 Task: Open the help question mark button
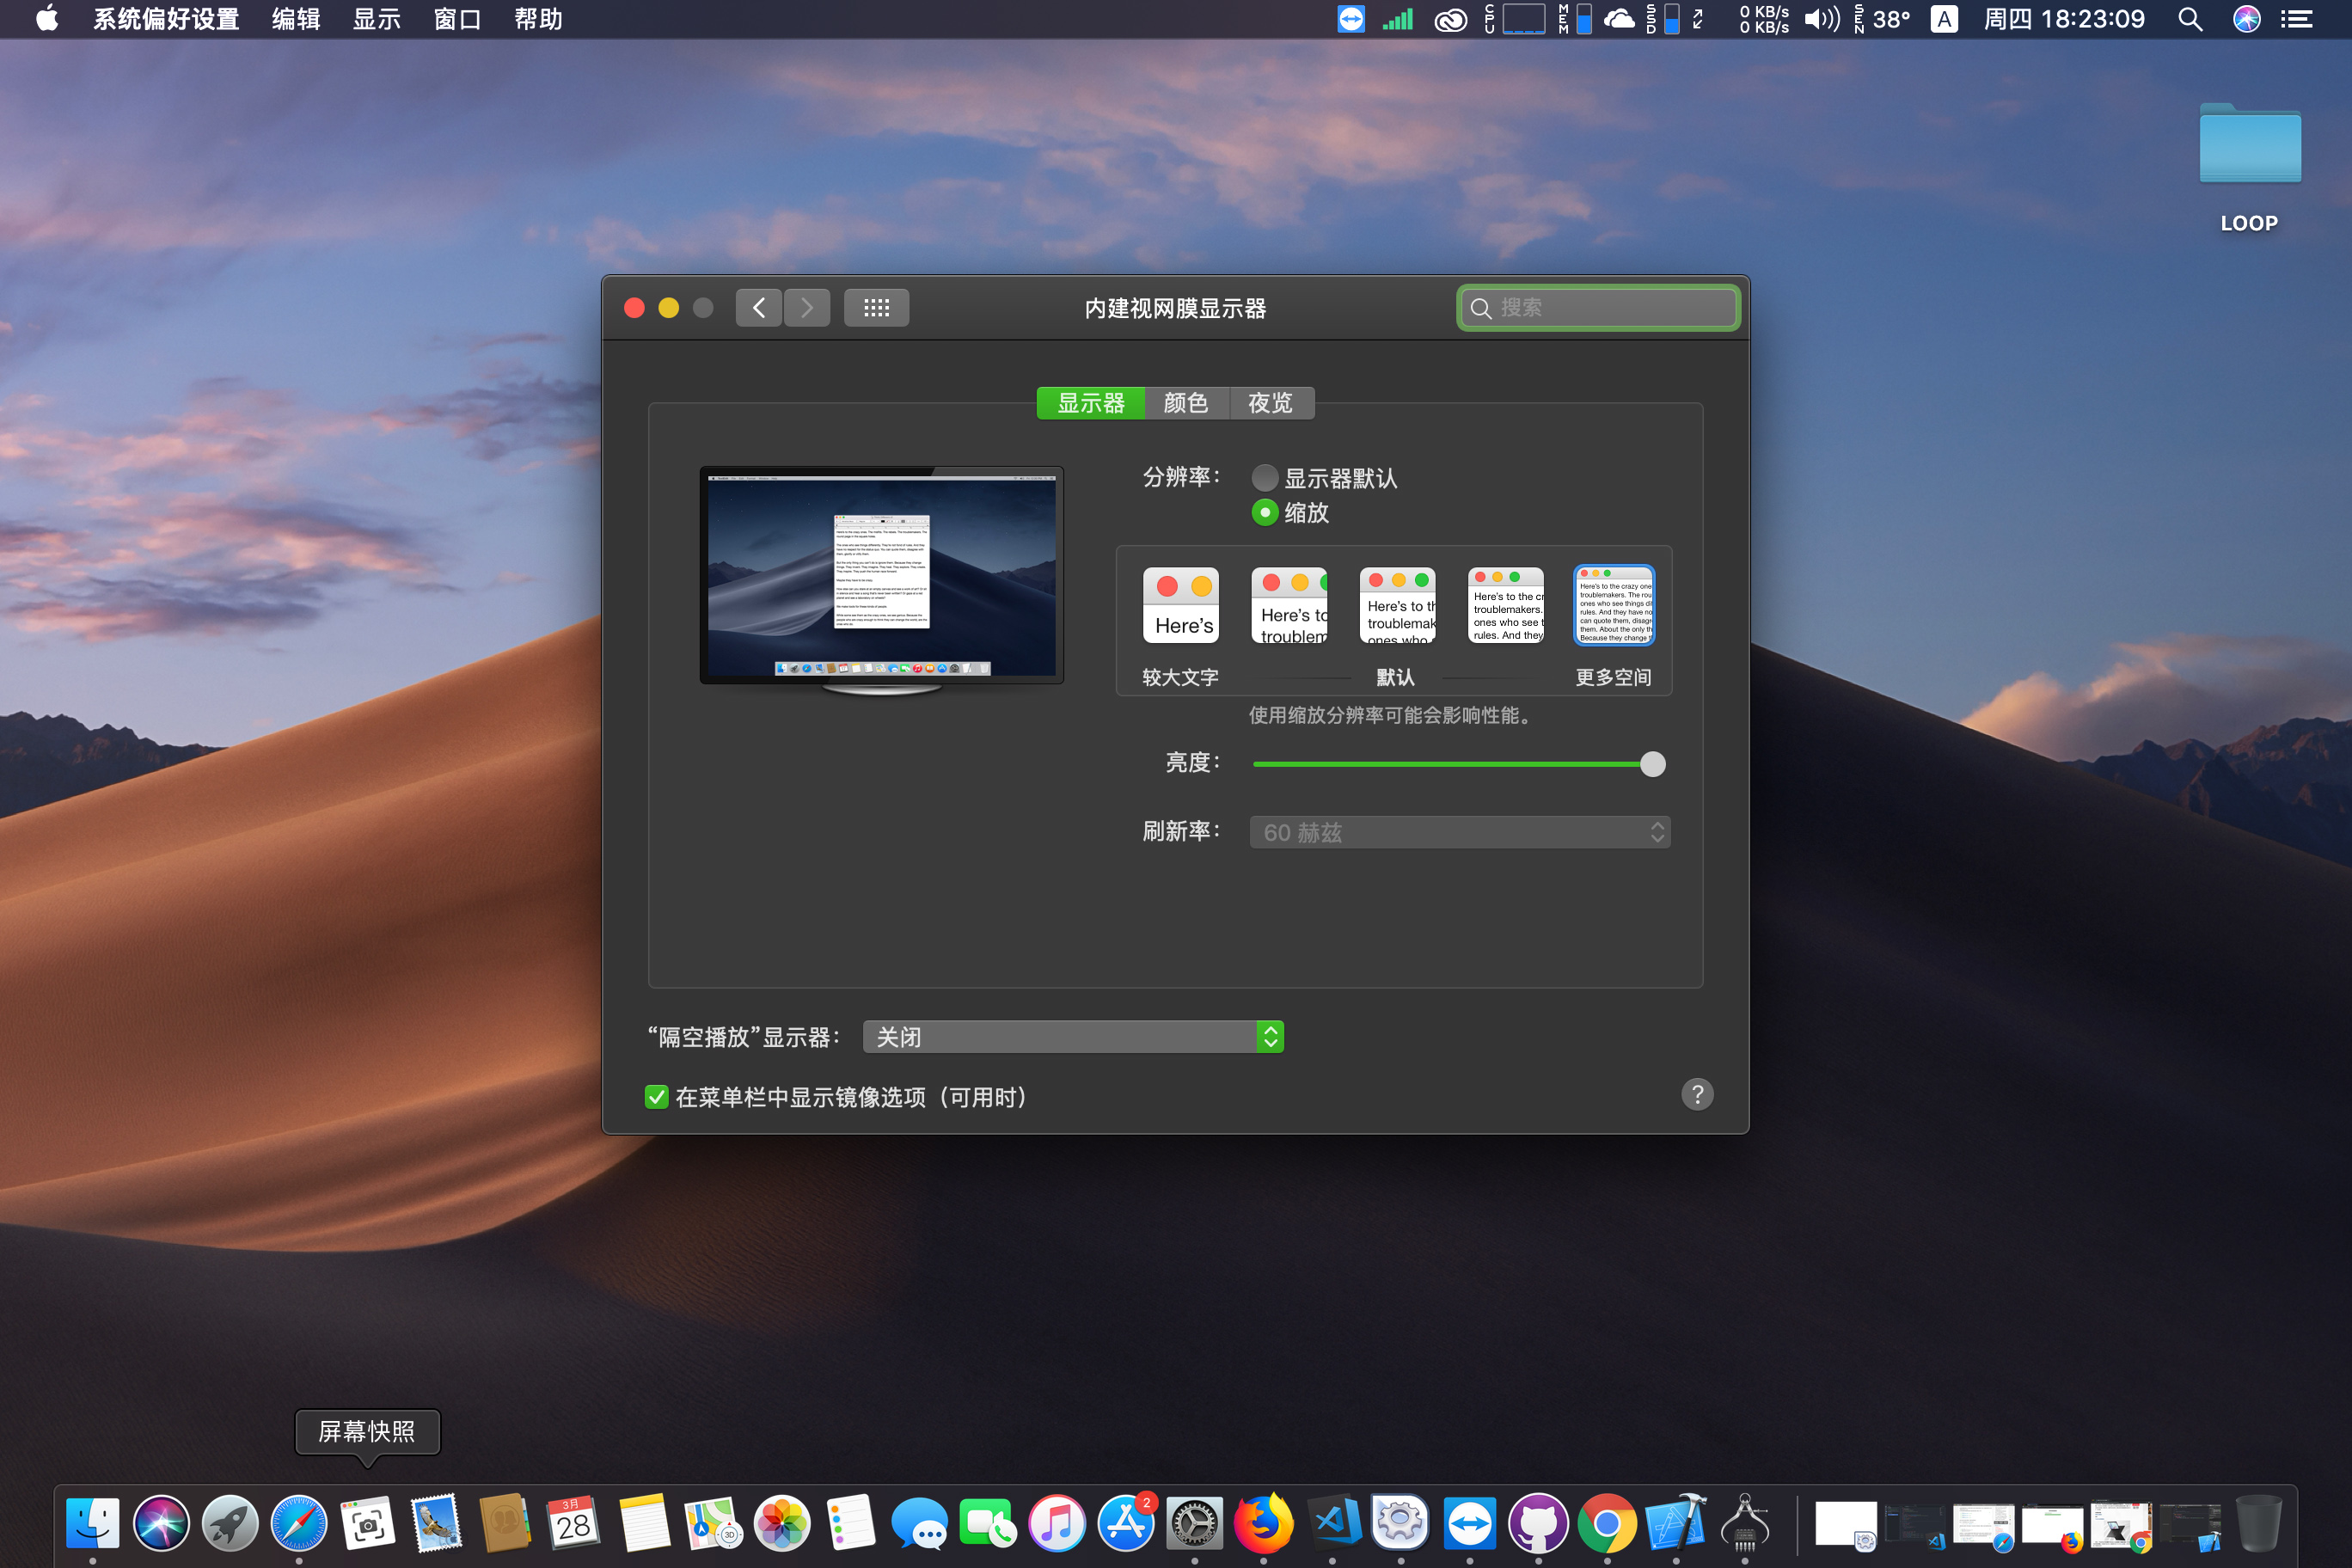(x=1697, y=1094)
